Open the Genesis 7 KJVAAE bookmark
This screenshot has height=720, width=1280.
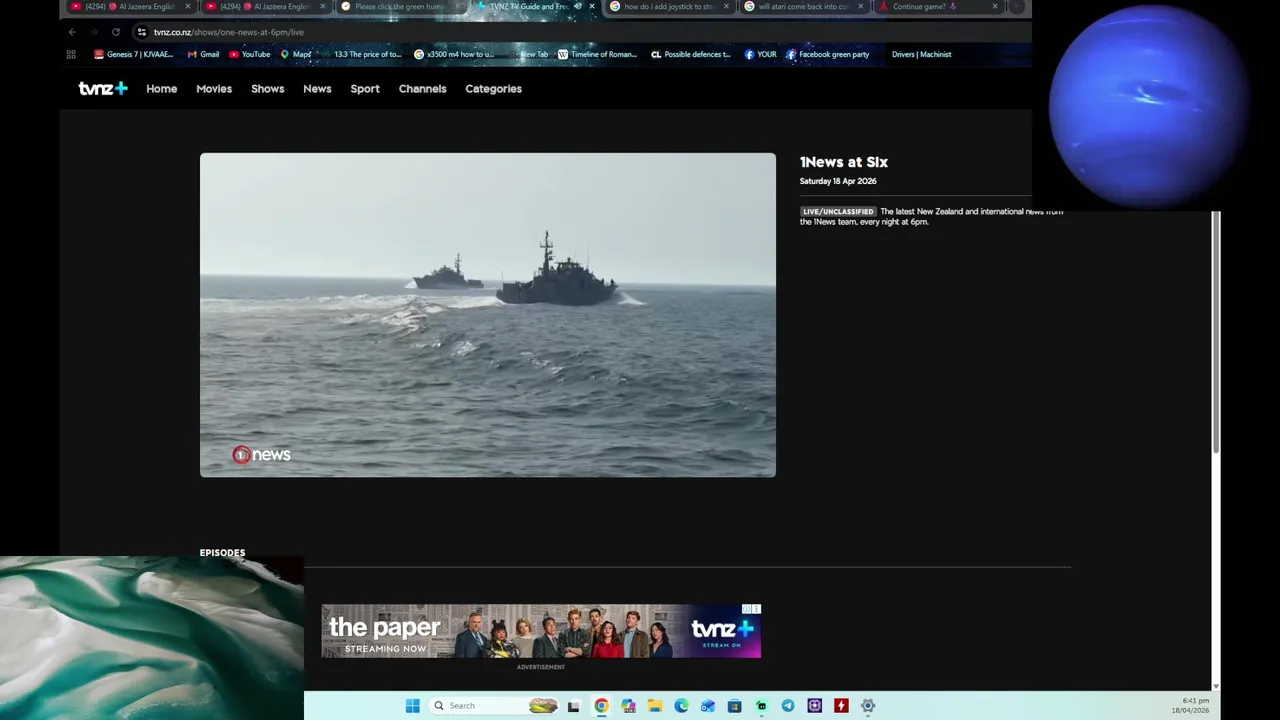pyautogui.click(x=133, y=54)
